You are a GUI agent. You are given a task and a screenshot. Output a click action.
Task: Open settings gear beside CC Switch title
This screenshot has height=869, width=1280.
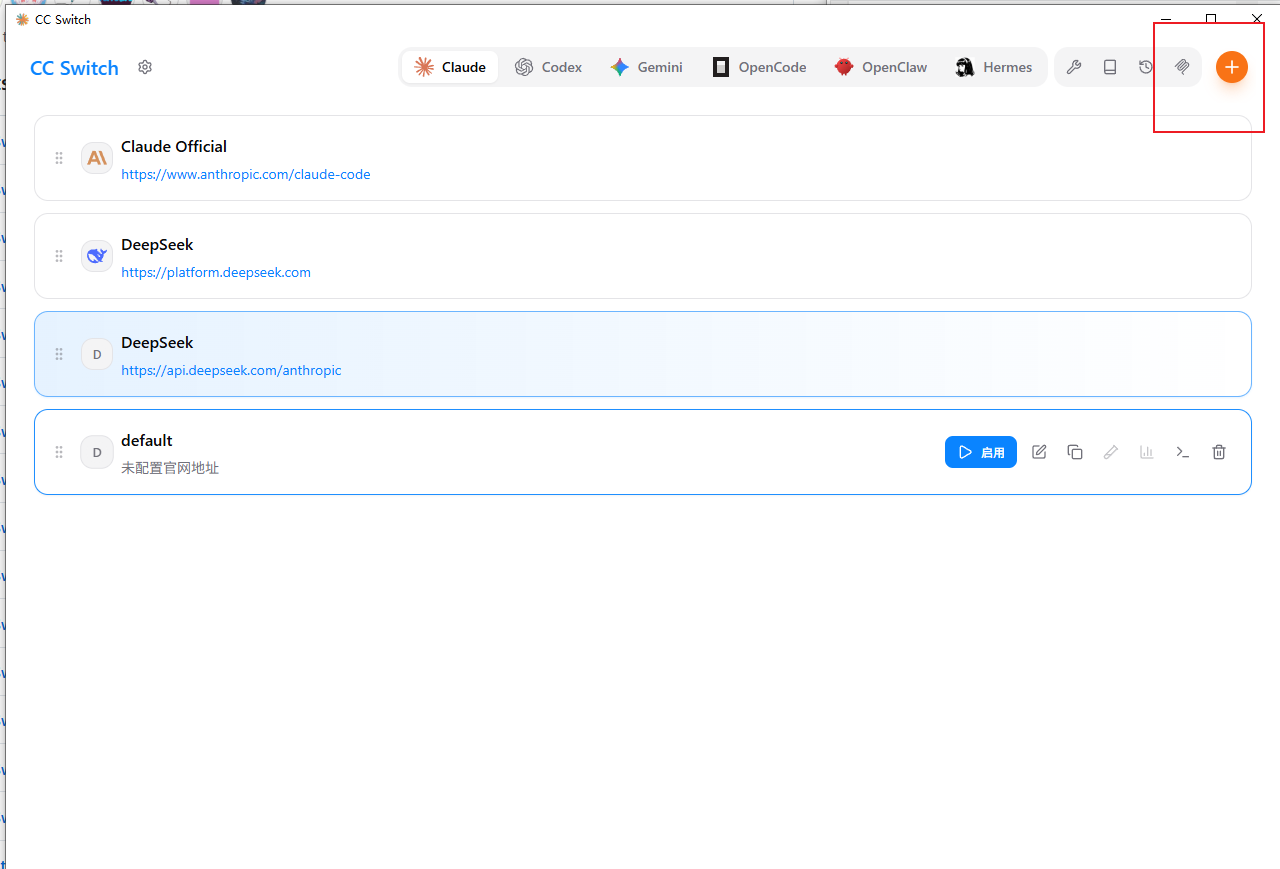[x=145, y=67]
